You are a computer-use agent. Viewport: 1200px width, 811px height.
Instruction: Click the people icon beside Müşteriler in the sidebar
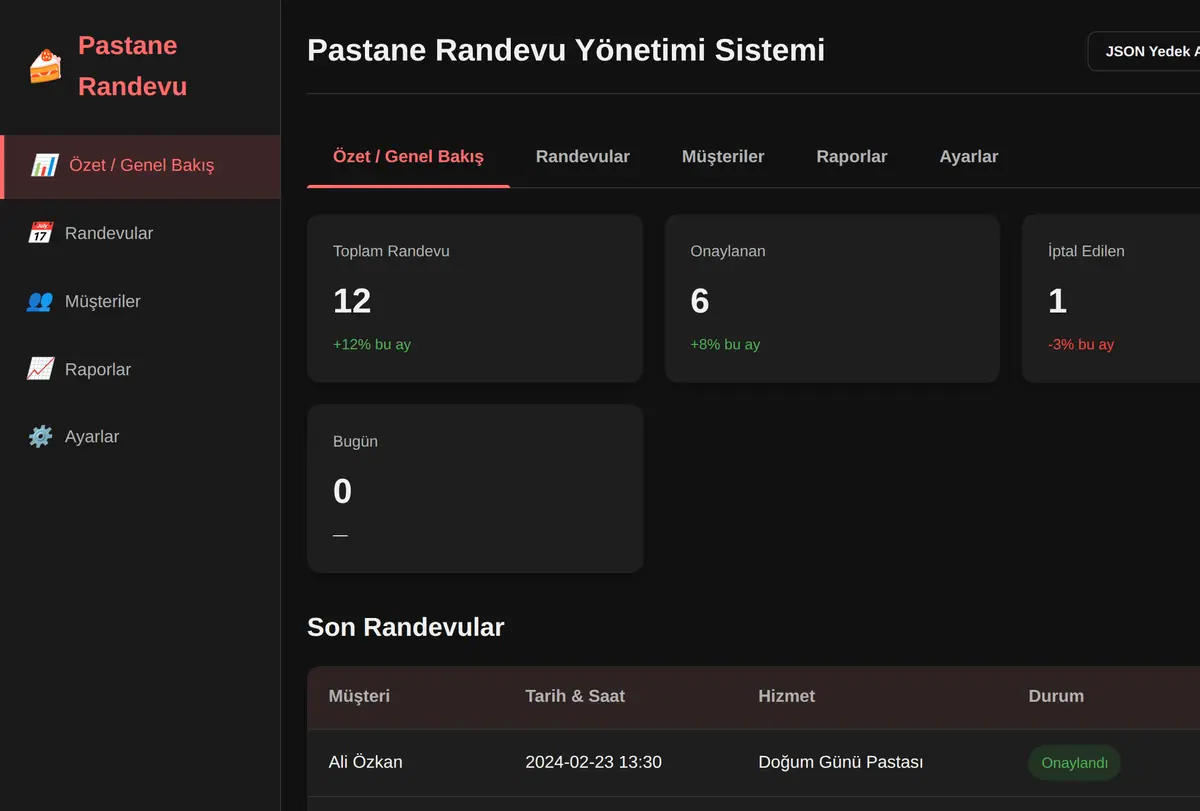[x=40, y=301]
